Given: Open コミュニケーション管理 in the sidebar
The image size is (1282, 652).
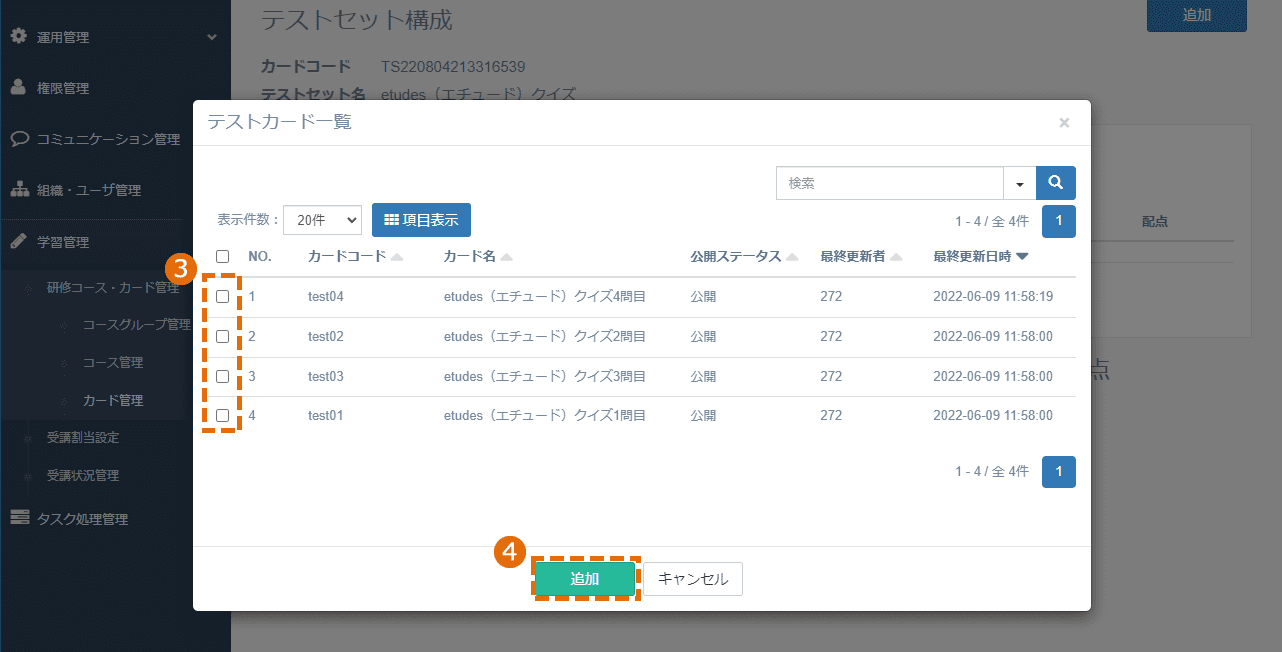Looking at the screenshot, I should click(x=108, y=139).
